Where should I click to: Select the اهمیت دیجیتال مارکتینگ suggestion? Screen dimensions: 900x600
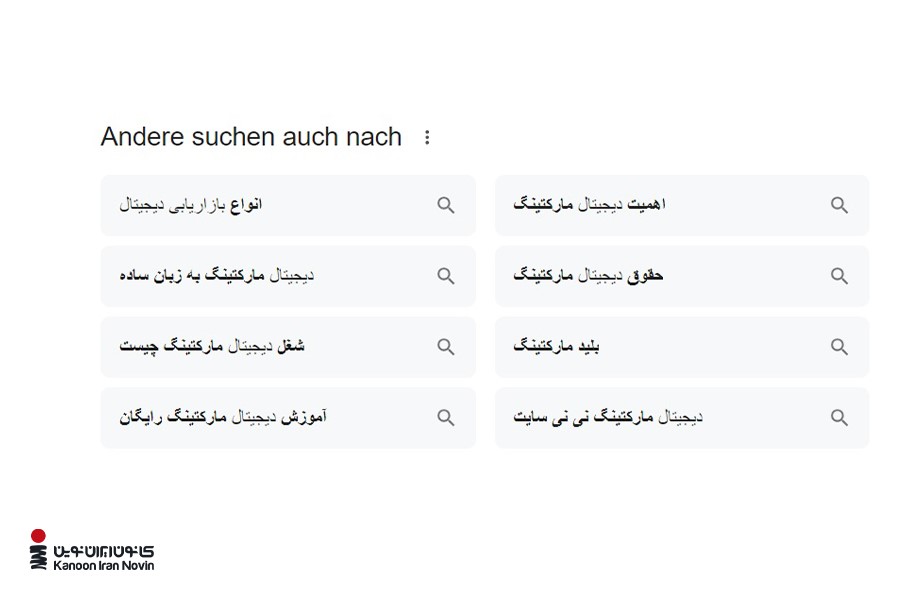click(590, 205)
